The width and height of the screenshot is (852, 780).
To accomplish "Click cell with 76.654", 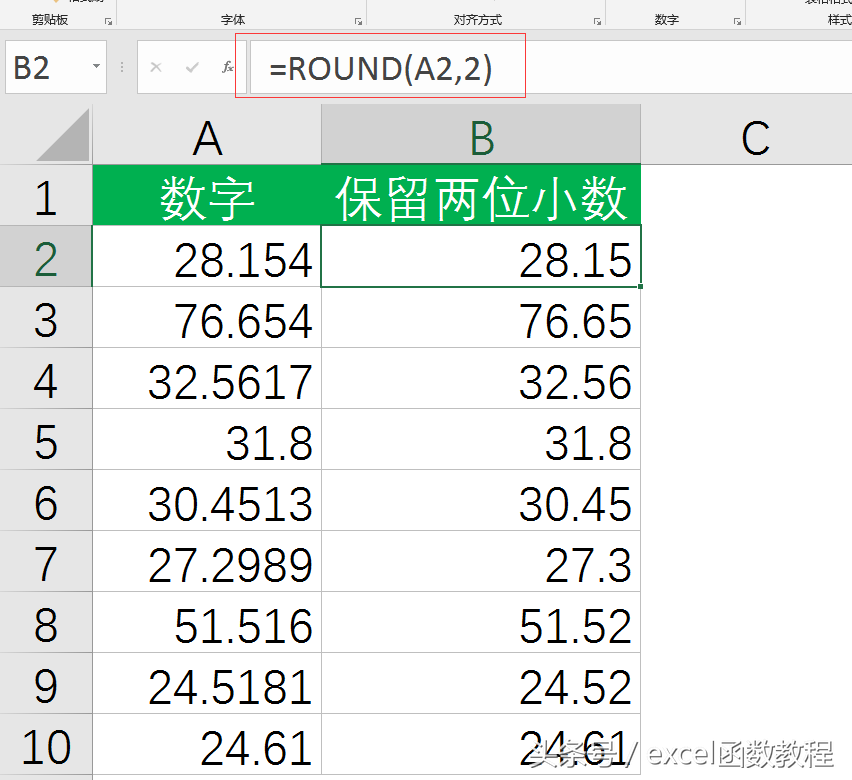I will click(x=207, y=317).
